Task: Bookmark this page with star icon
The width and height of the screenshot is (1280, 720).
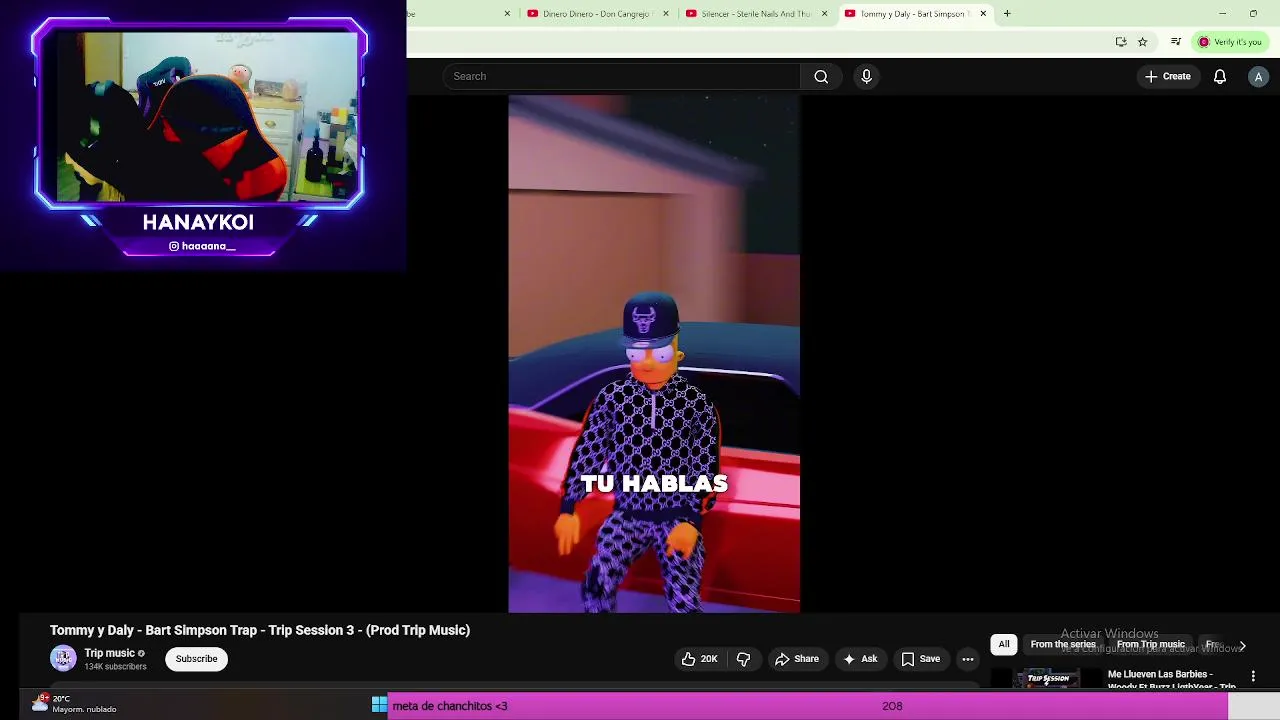Action: point(1142,42)
